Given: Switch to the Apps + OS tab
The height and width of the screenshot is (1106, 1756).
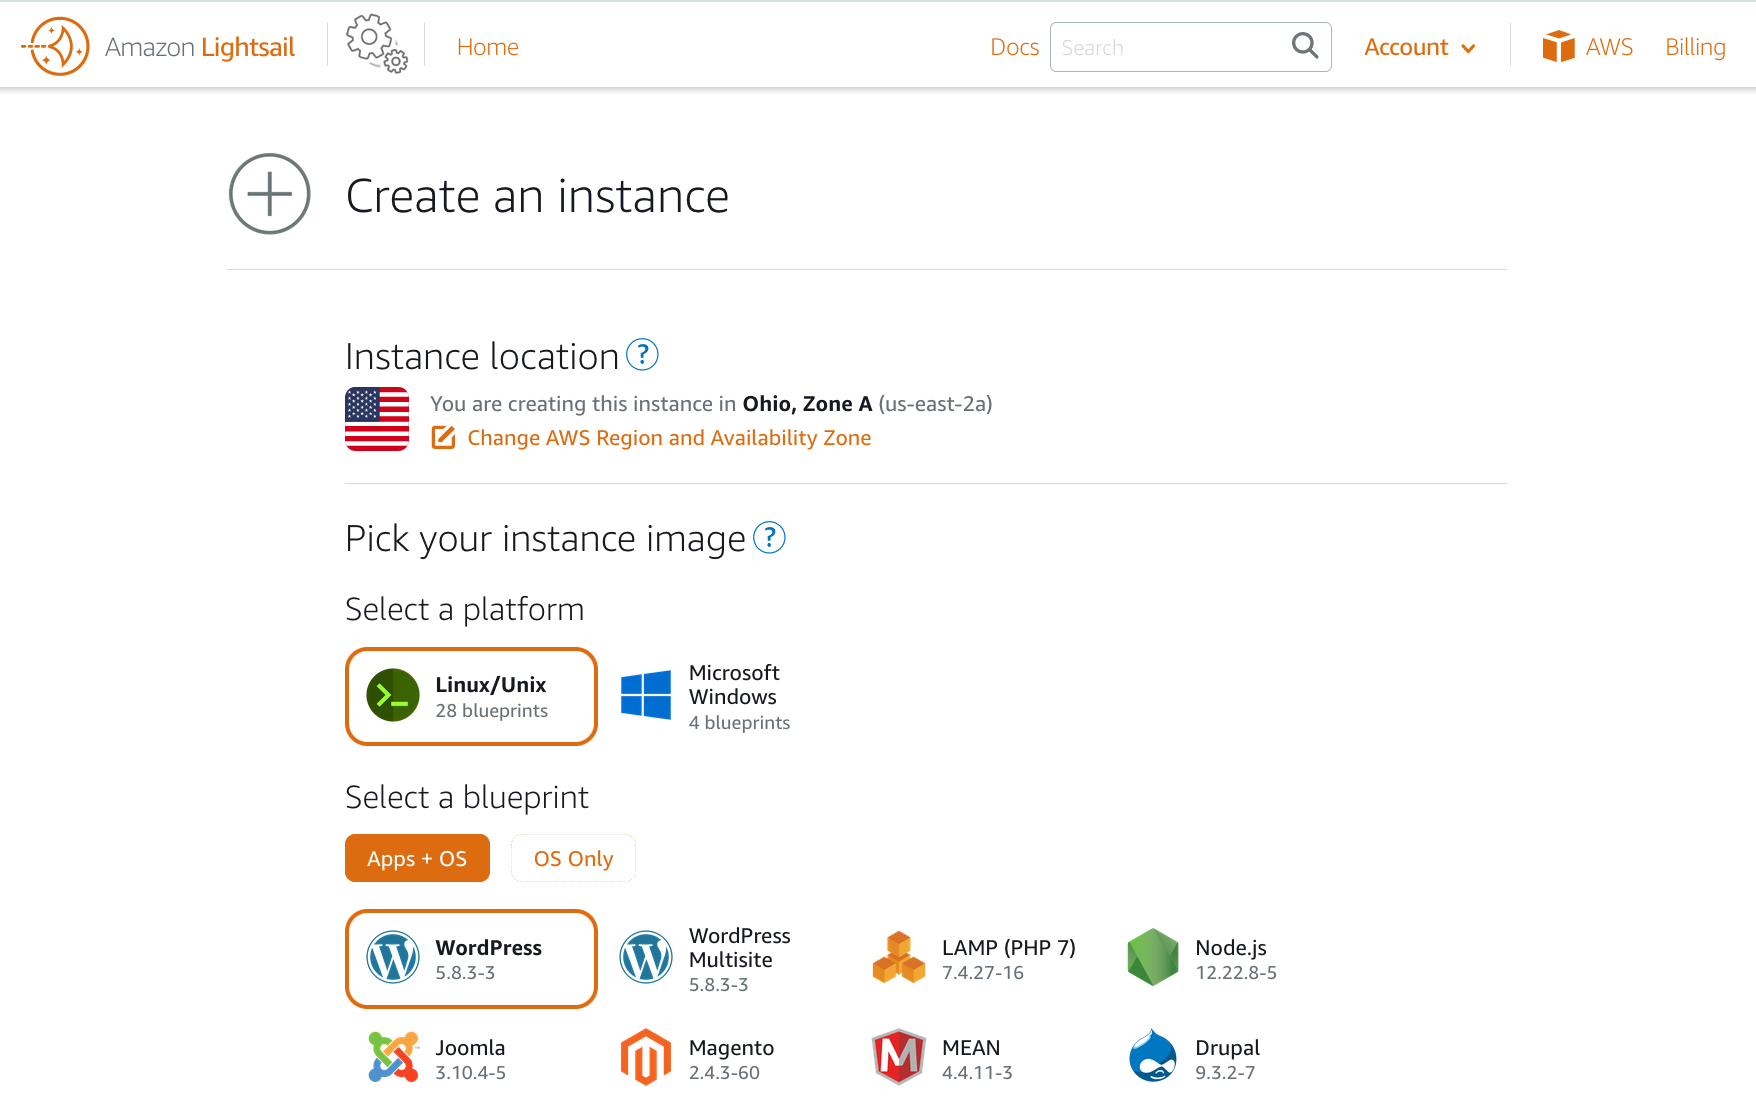Looking at the screenshot, I should 417,858.
